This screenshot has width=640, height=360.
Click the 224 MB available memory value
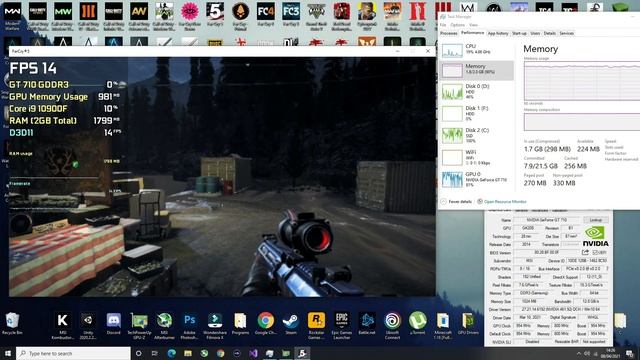point(588,149)
